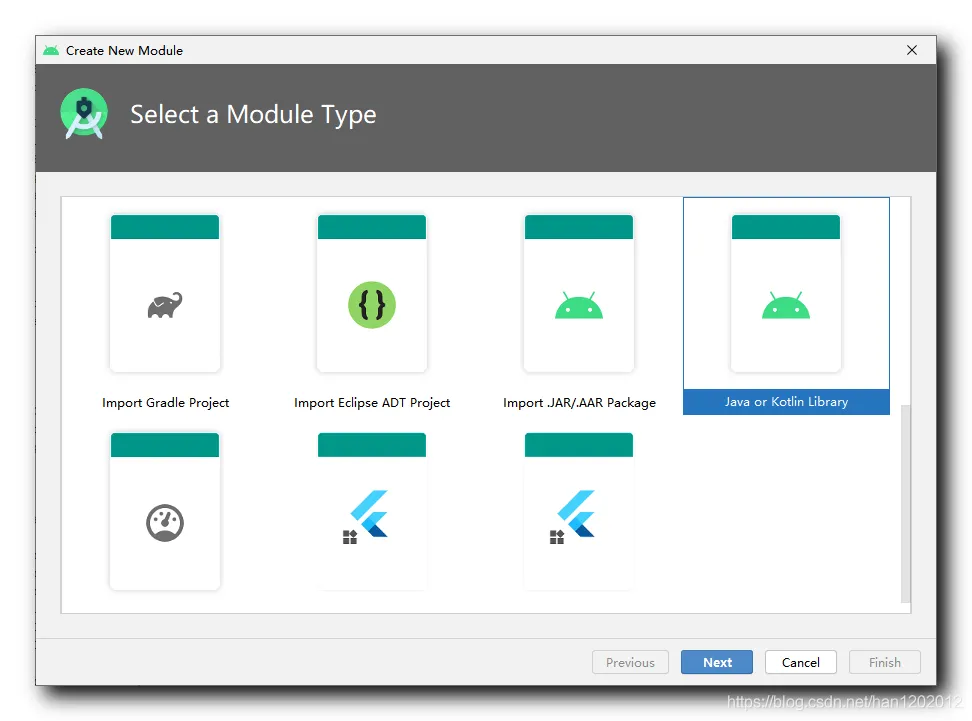Choose Import Eclipse ADT Project label
Screen dimensions: 972x721
pos(372,403)
